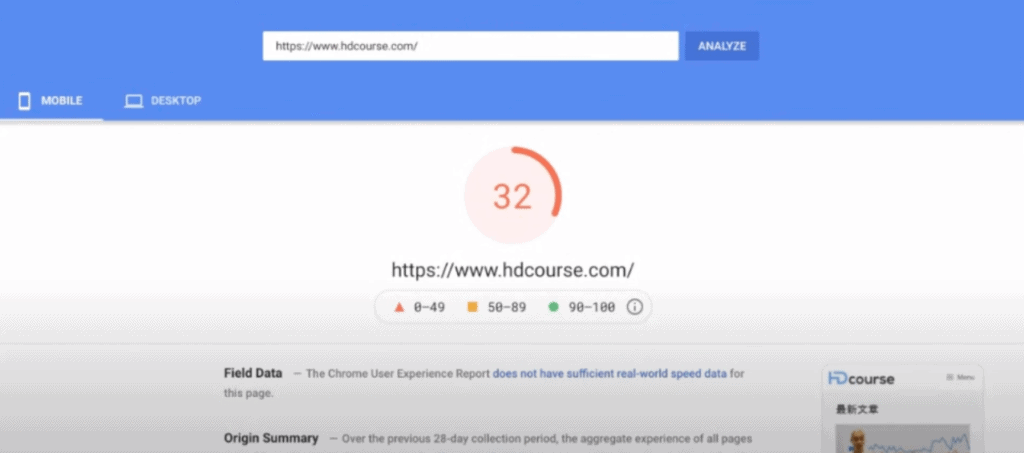This screenshot has width=1024, height=453.
Task: Click the 'Field Data' heading
Action: (x=253, y=373)
